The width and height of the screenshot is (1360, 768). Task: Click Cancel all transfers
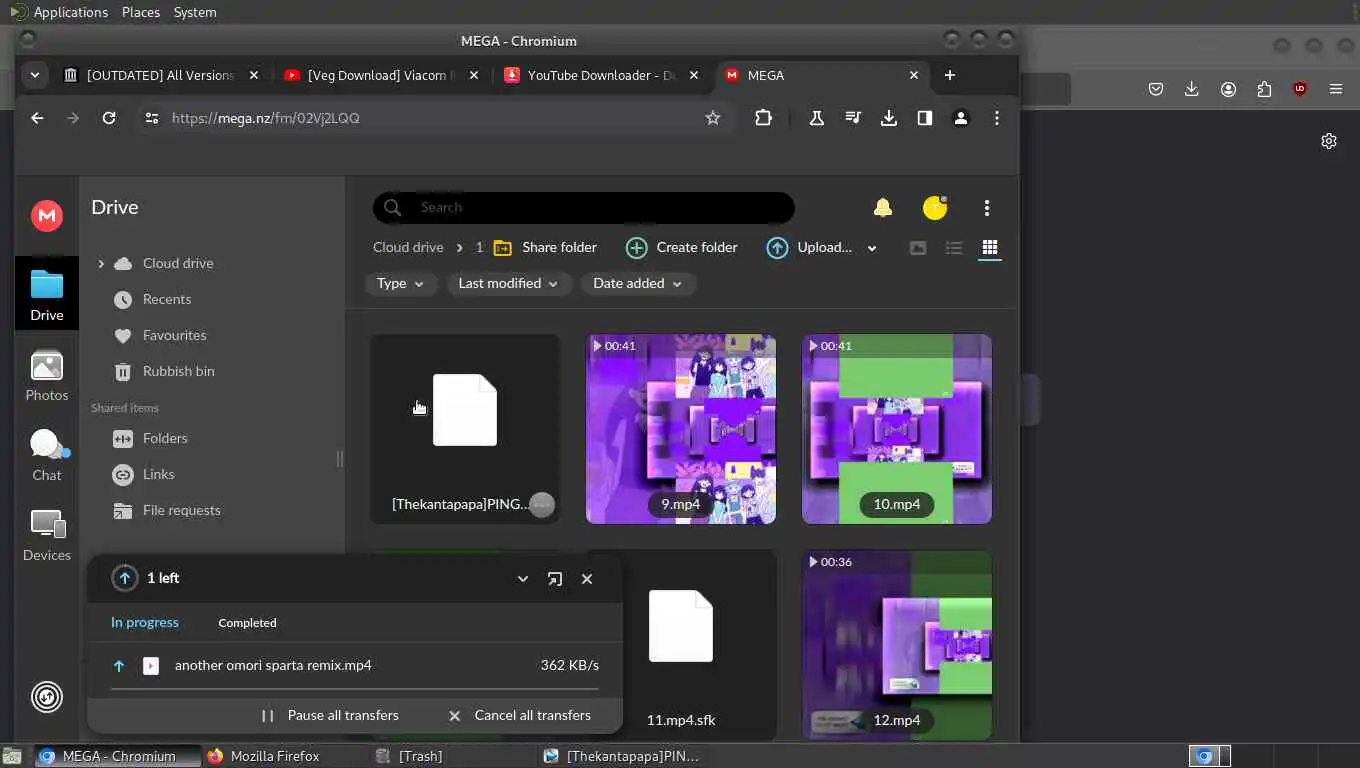519,716
